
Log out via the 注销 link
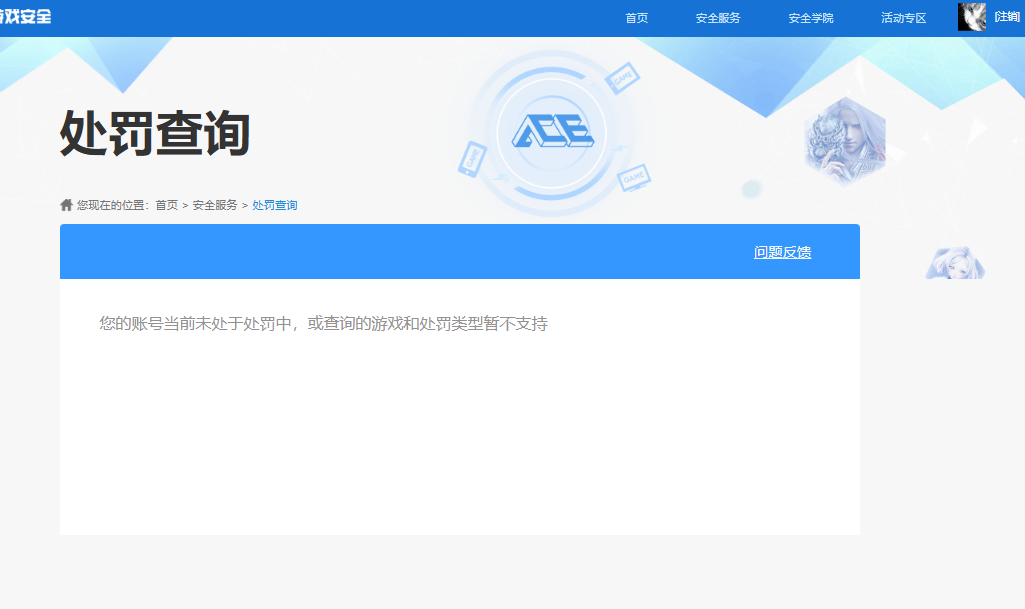(1006, 17)
